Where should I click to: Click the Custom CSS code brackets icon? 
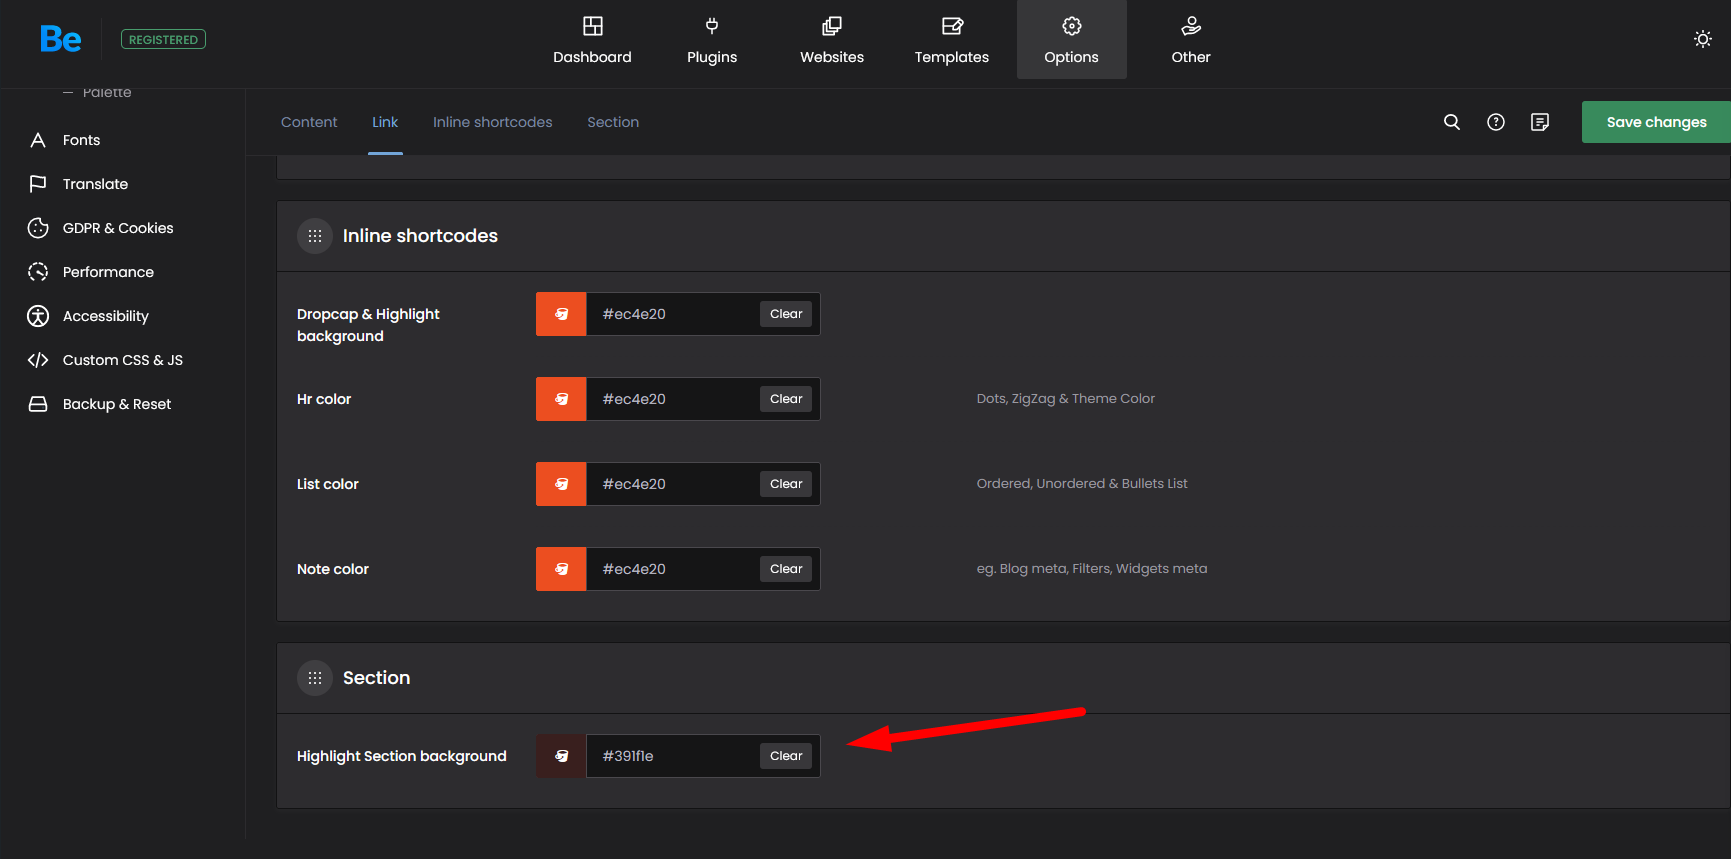(x=38, y=360)
